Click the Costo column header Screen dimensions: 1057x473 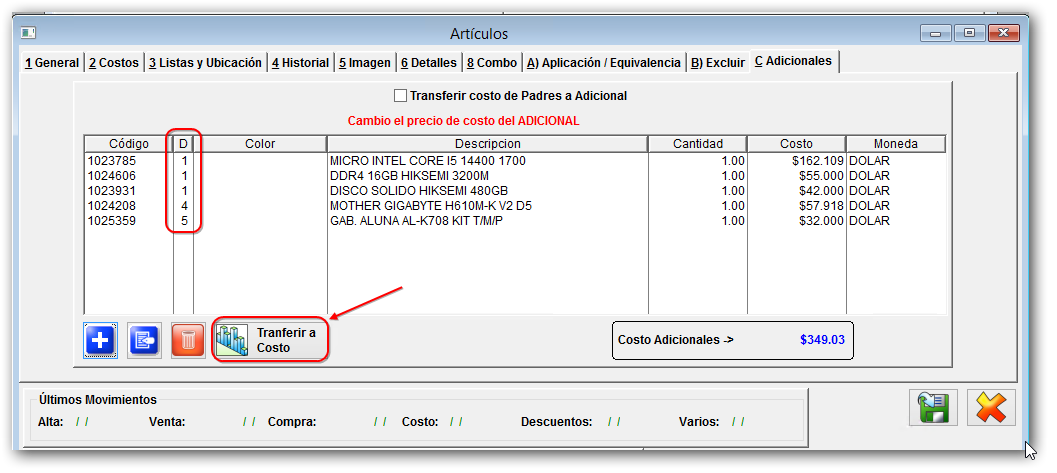pos(797,144)
